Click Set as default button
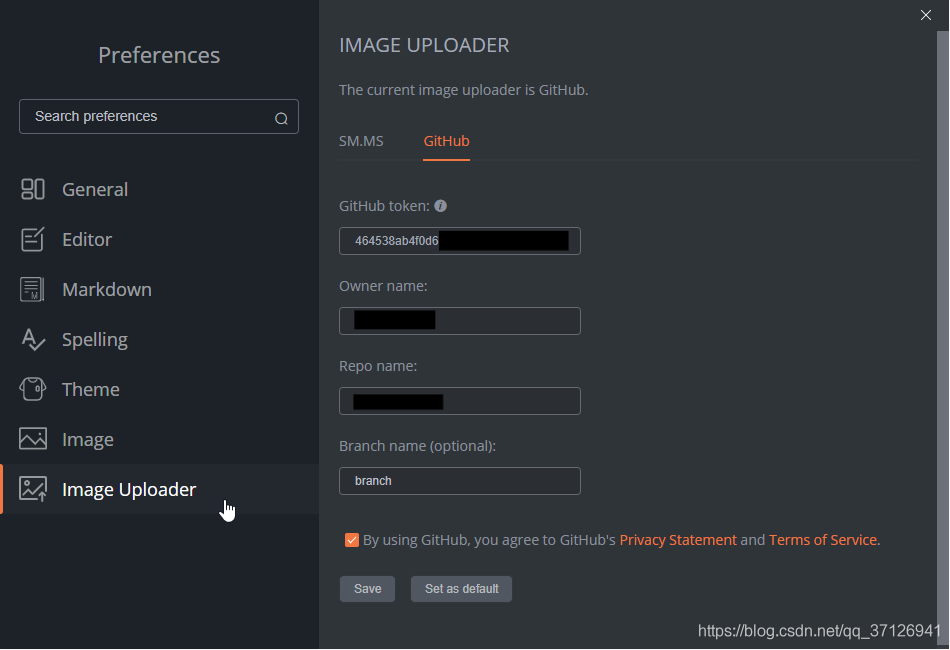 [x=462, y=589]
